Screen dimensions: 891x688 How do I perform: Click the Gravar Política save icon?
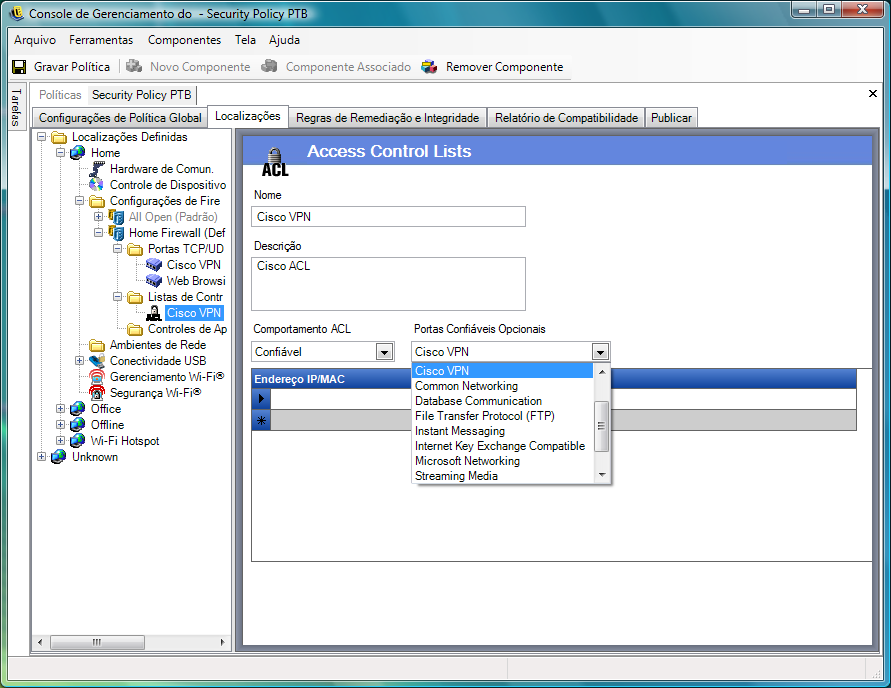19,67
